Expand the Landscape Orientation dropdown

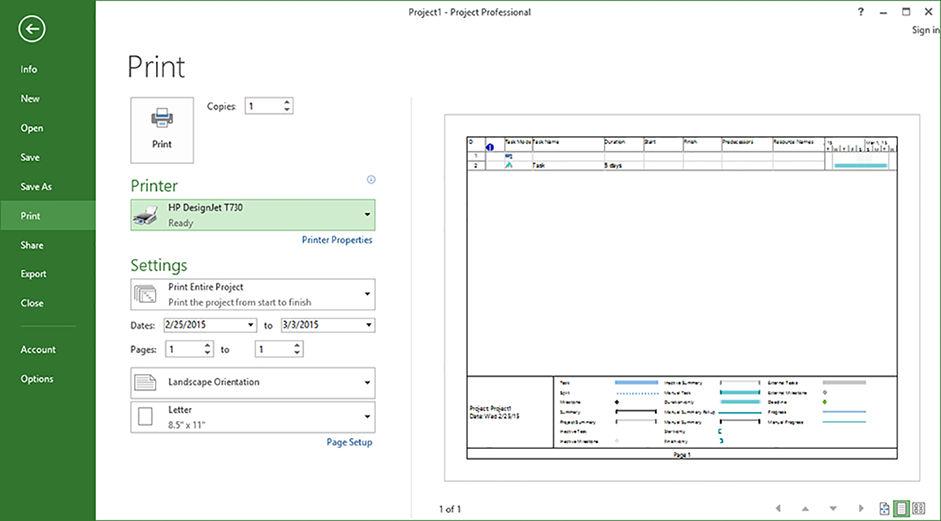(x=253, y=382)
